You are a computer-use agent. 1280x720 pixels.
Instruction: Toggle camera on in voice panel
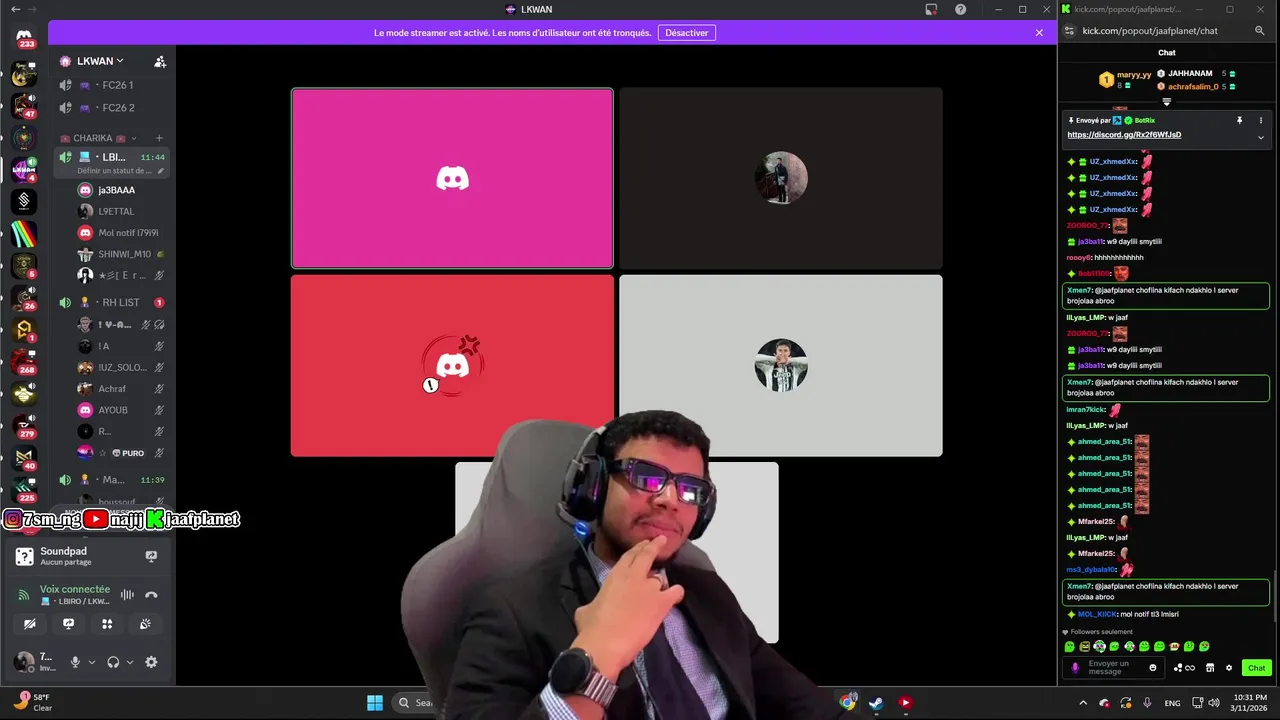[30, 623]
